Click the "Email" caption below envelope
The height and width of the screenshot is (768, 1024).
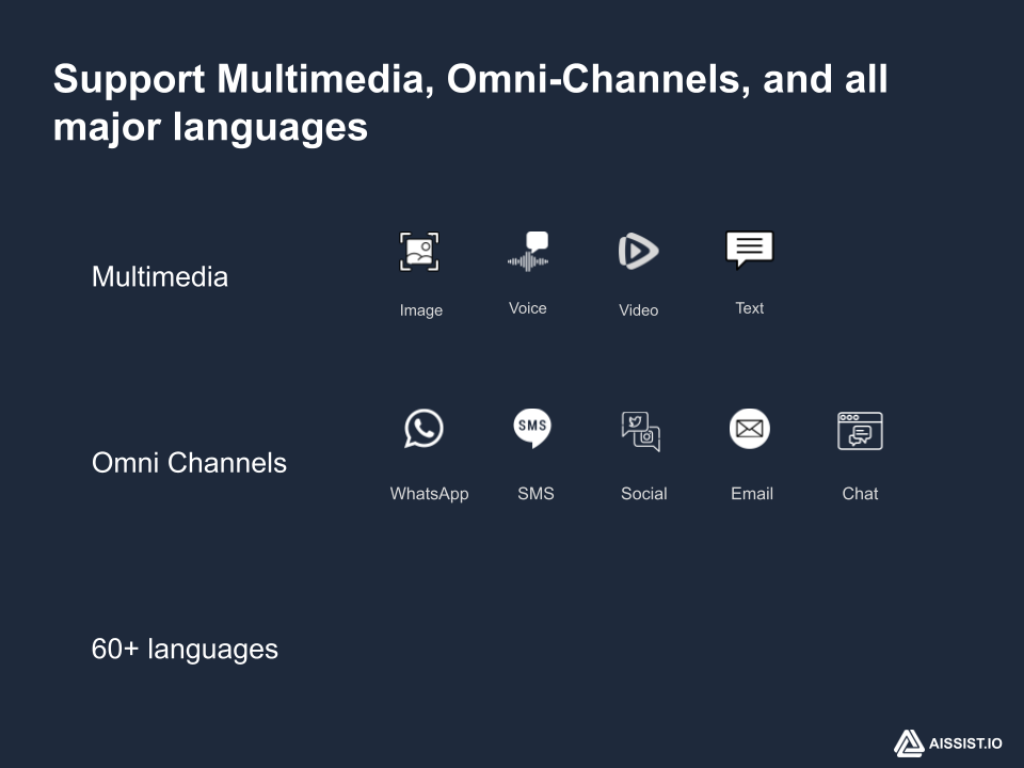coord(752,494)
